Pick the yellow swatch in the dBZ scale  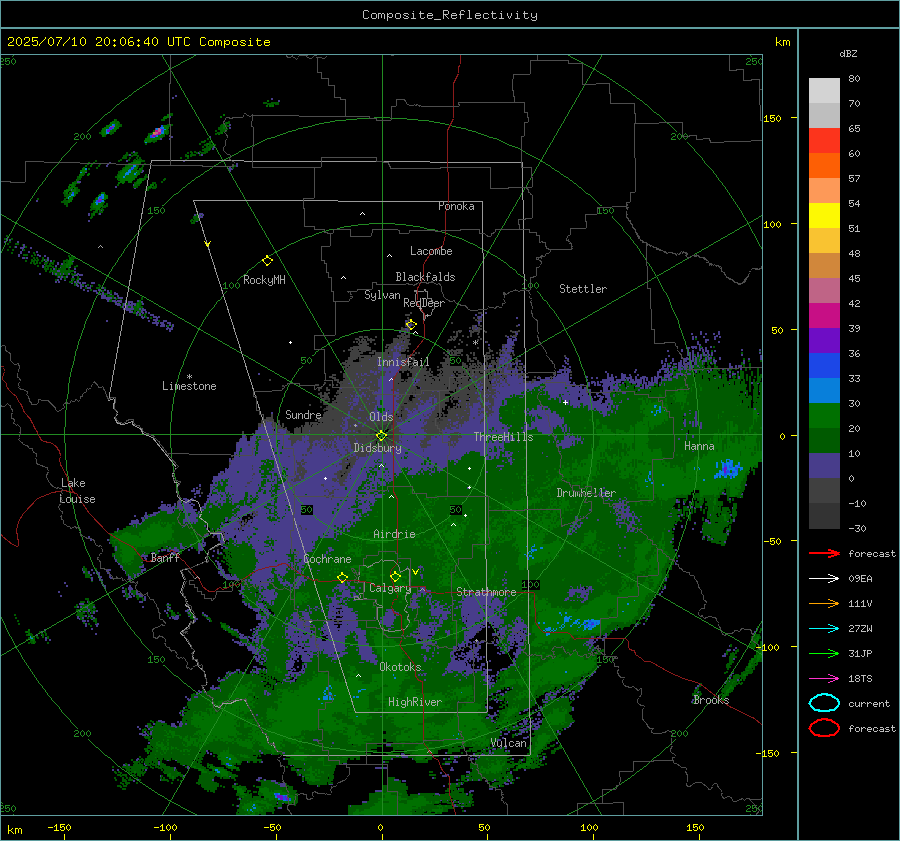824,215
